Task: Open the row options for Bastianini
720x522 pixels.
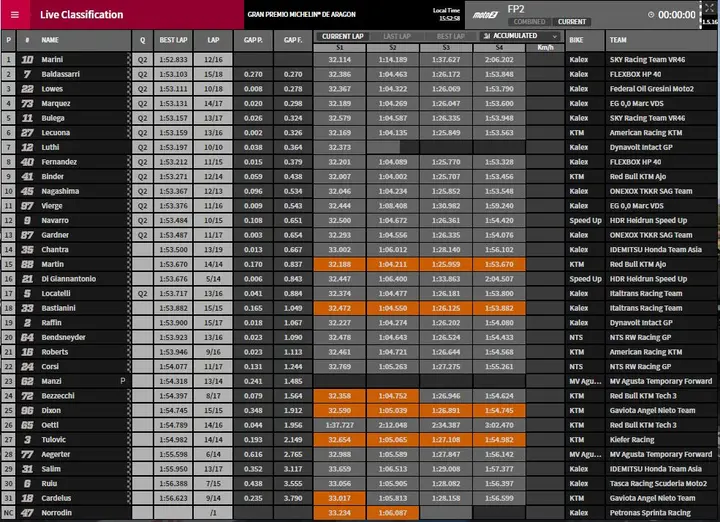Action: click(129, 308)
